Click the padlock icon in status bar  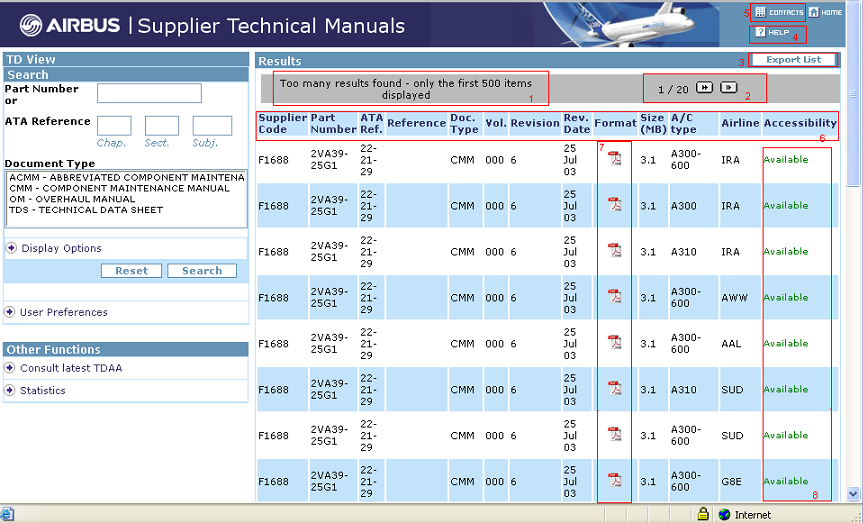pos(703,514)
